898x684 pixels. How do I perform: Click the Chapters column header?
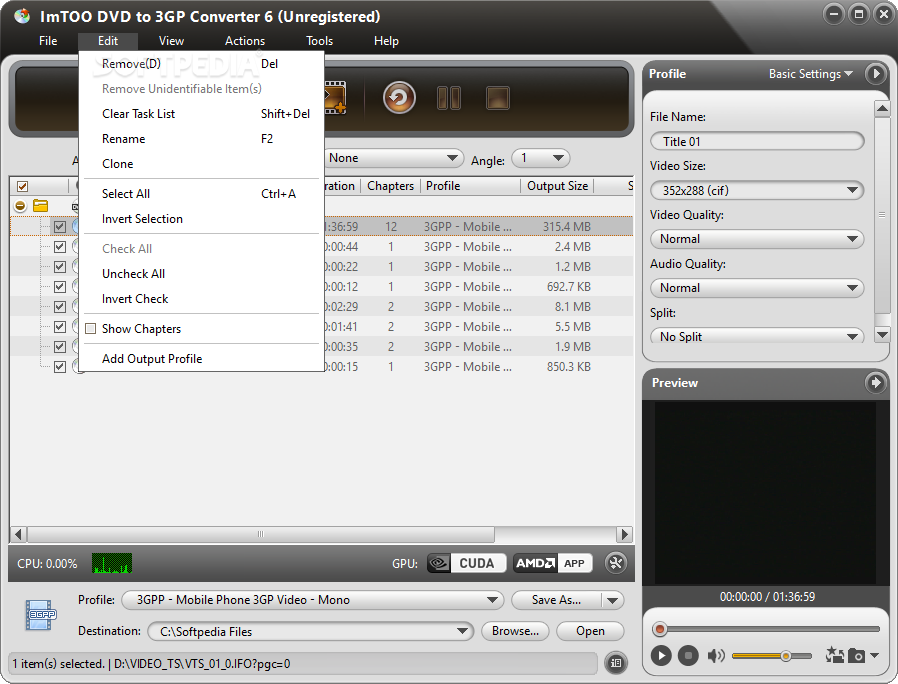click(390, 186)
